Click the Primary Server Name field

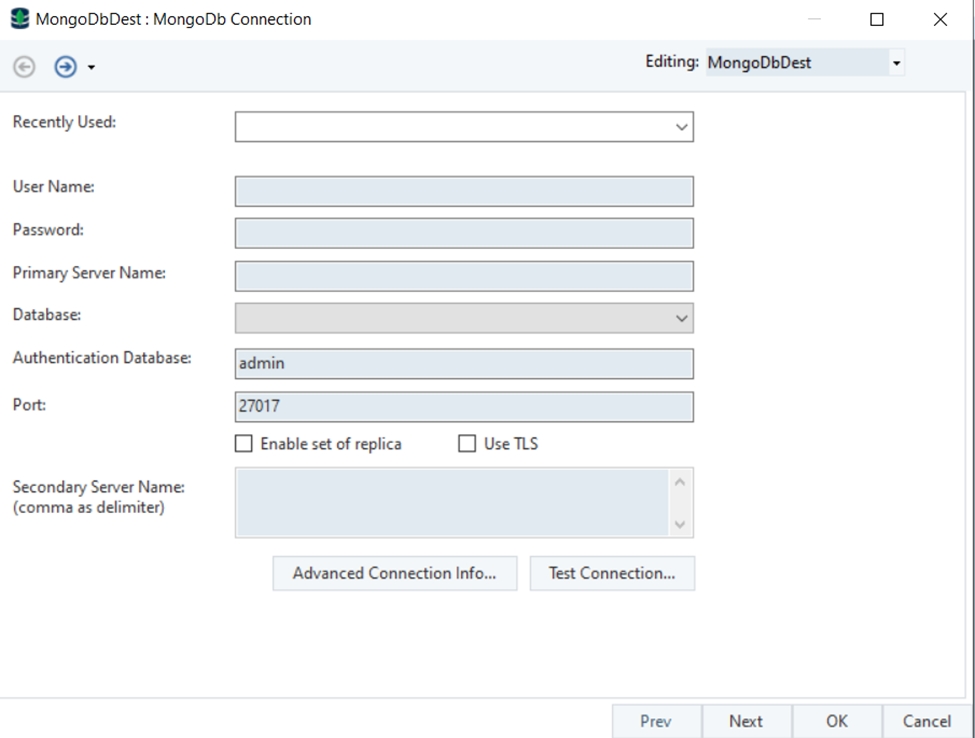coord(464,276)
